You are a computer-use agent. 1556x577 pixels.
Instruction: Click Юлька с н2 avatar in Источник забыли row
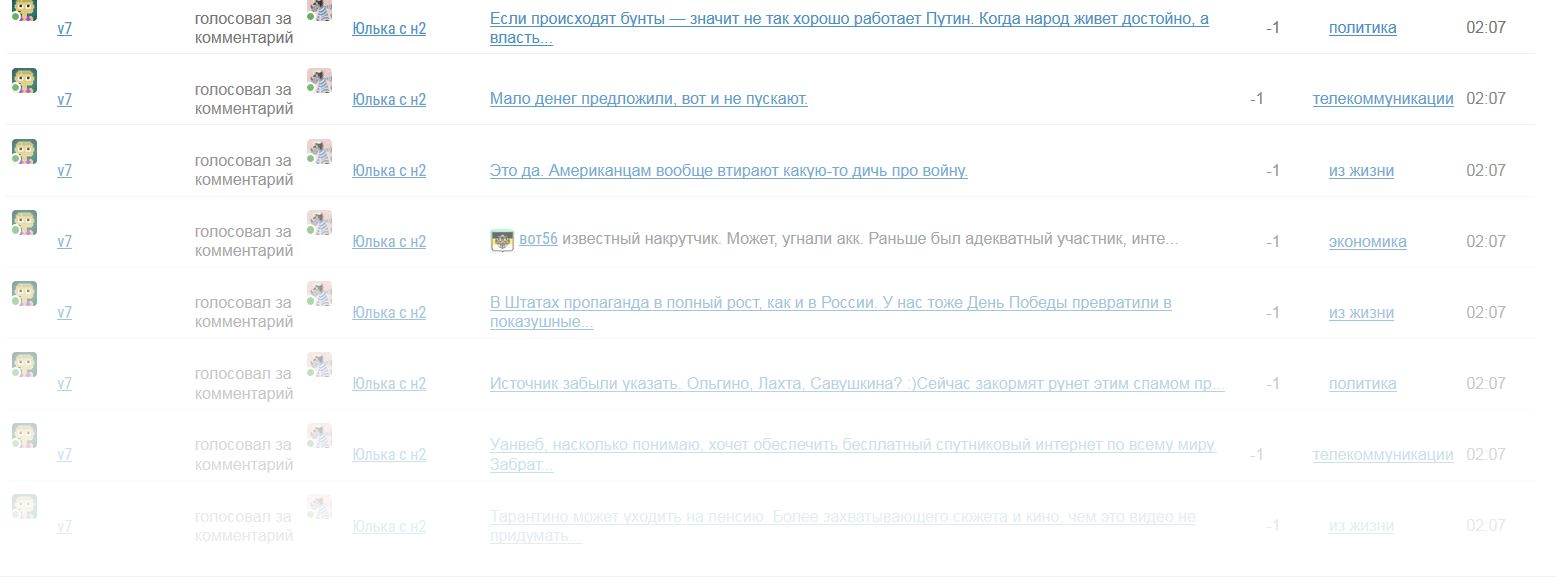pos(320,365)
